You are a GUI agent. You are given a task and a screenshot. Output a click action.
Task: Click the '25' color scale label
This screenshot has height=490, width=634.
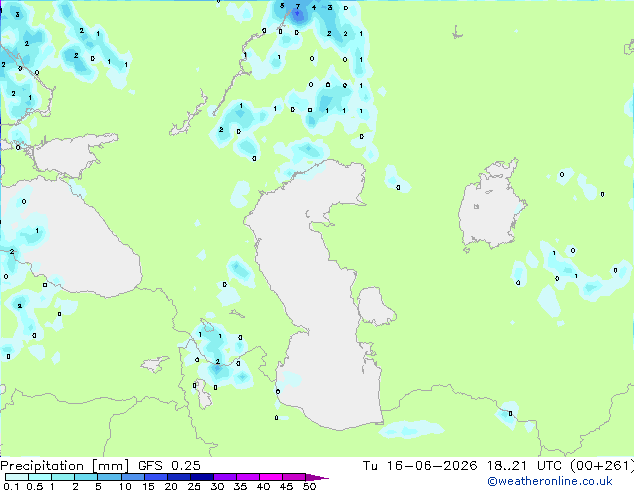[194, 486]
